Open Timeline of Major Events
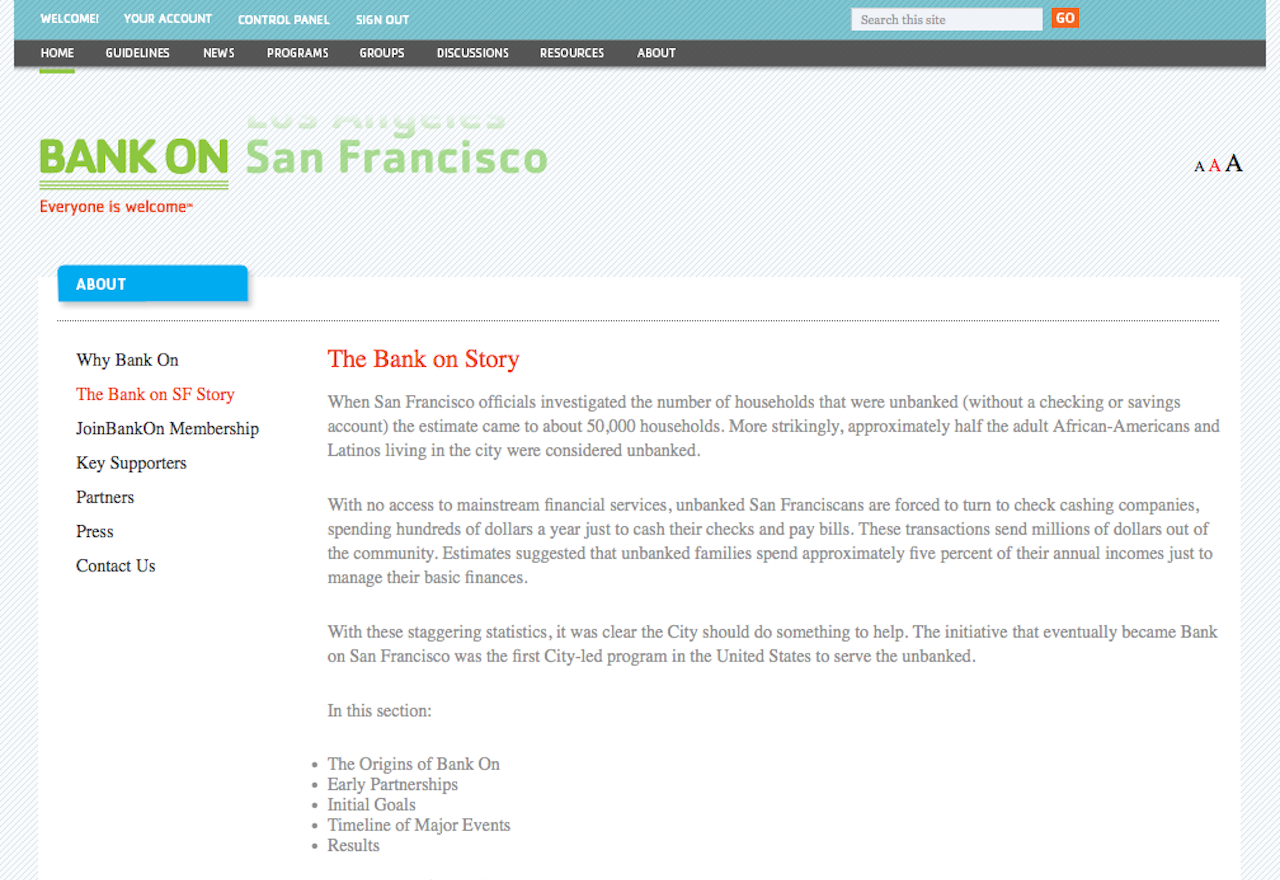 [419, 825]
